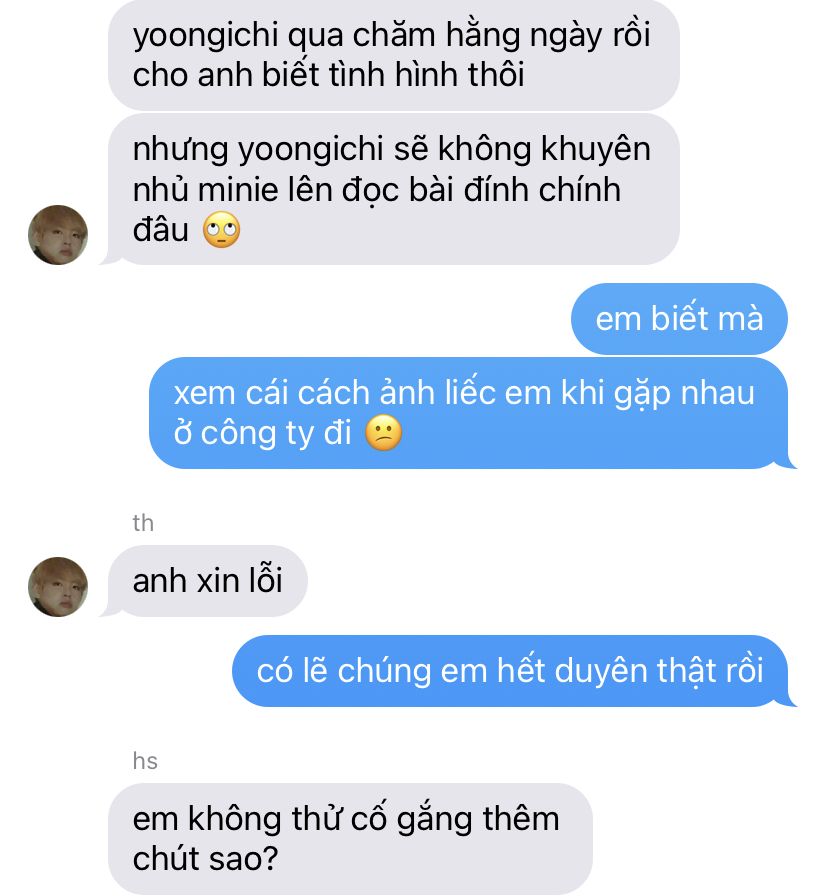Select the 'hs' sender name label
This screenshot has height=896, width=828.
pyautogui.click(x=145, y=761)
